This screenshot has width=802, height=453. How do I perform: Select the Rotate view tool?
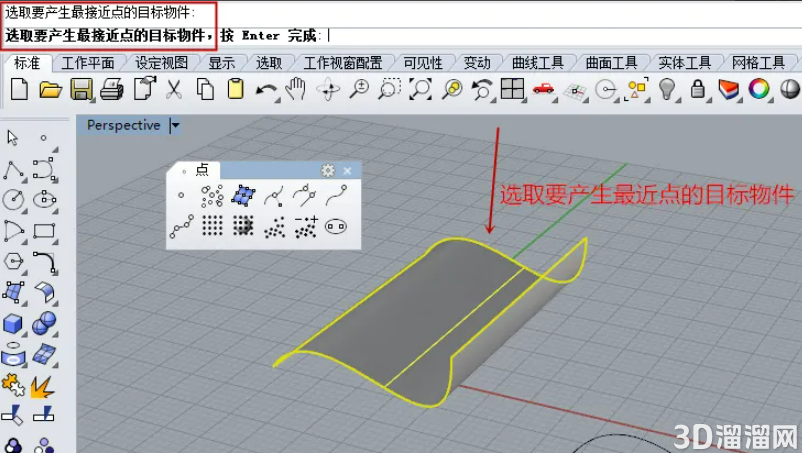pos(328,89)
